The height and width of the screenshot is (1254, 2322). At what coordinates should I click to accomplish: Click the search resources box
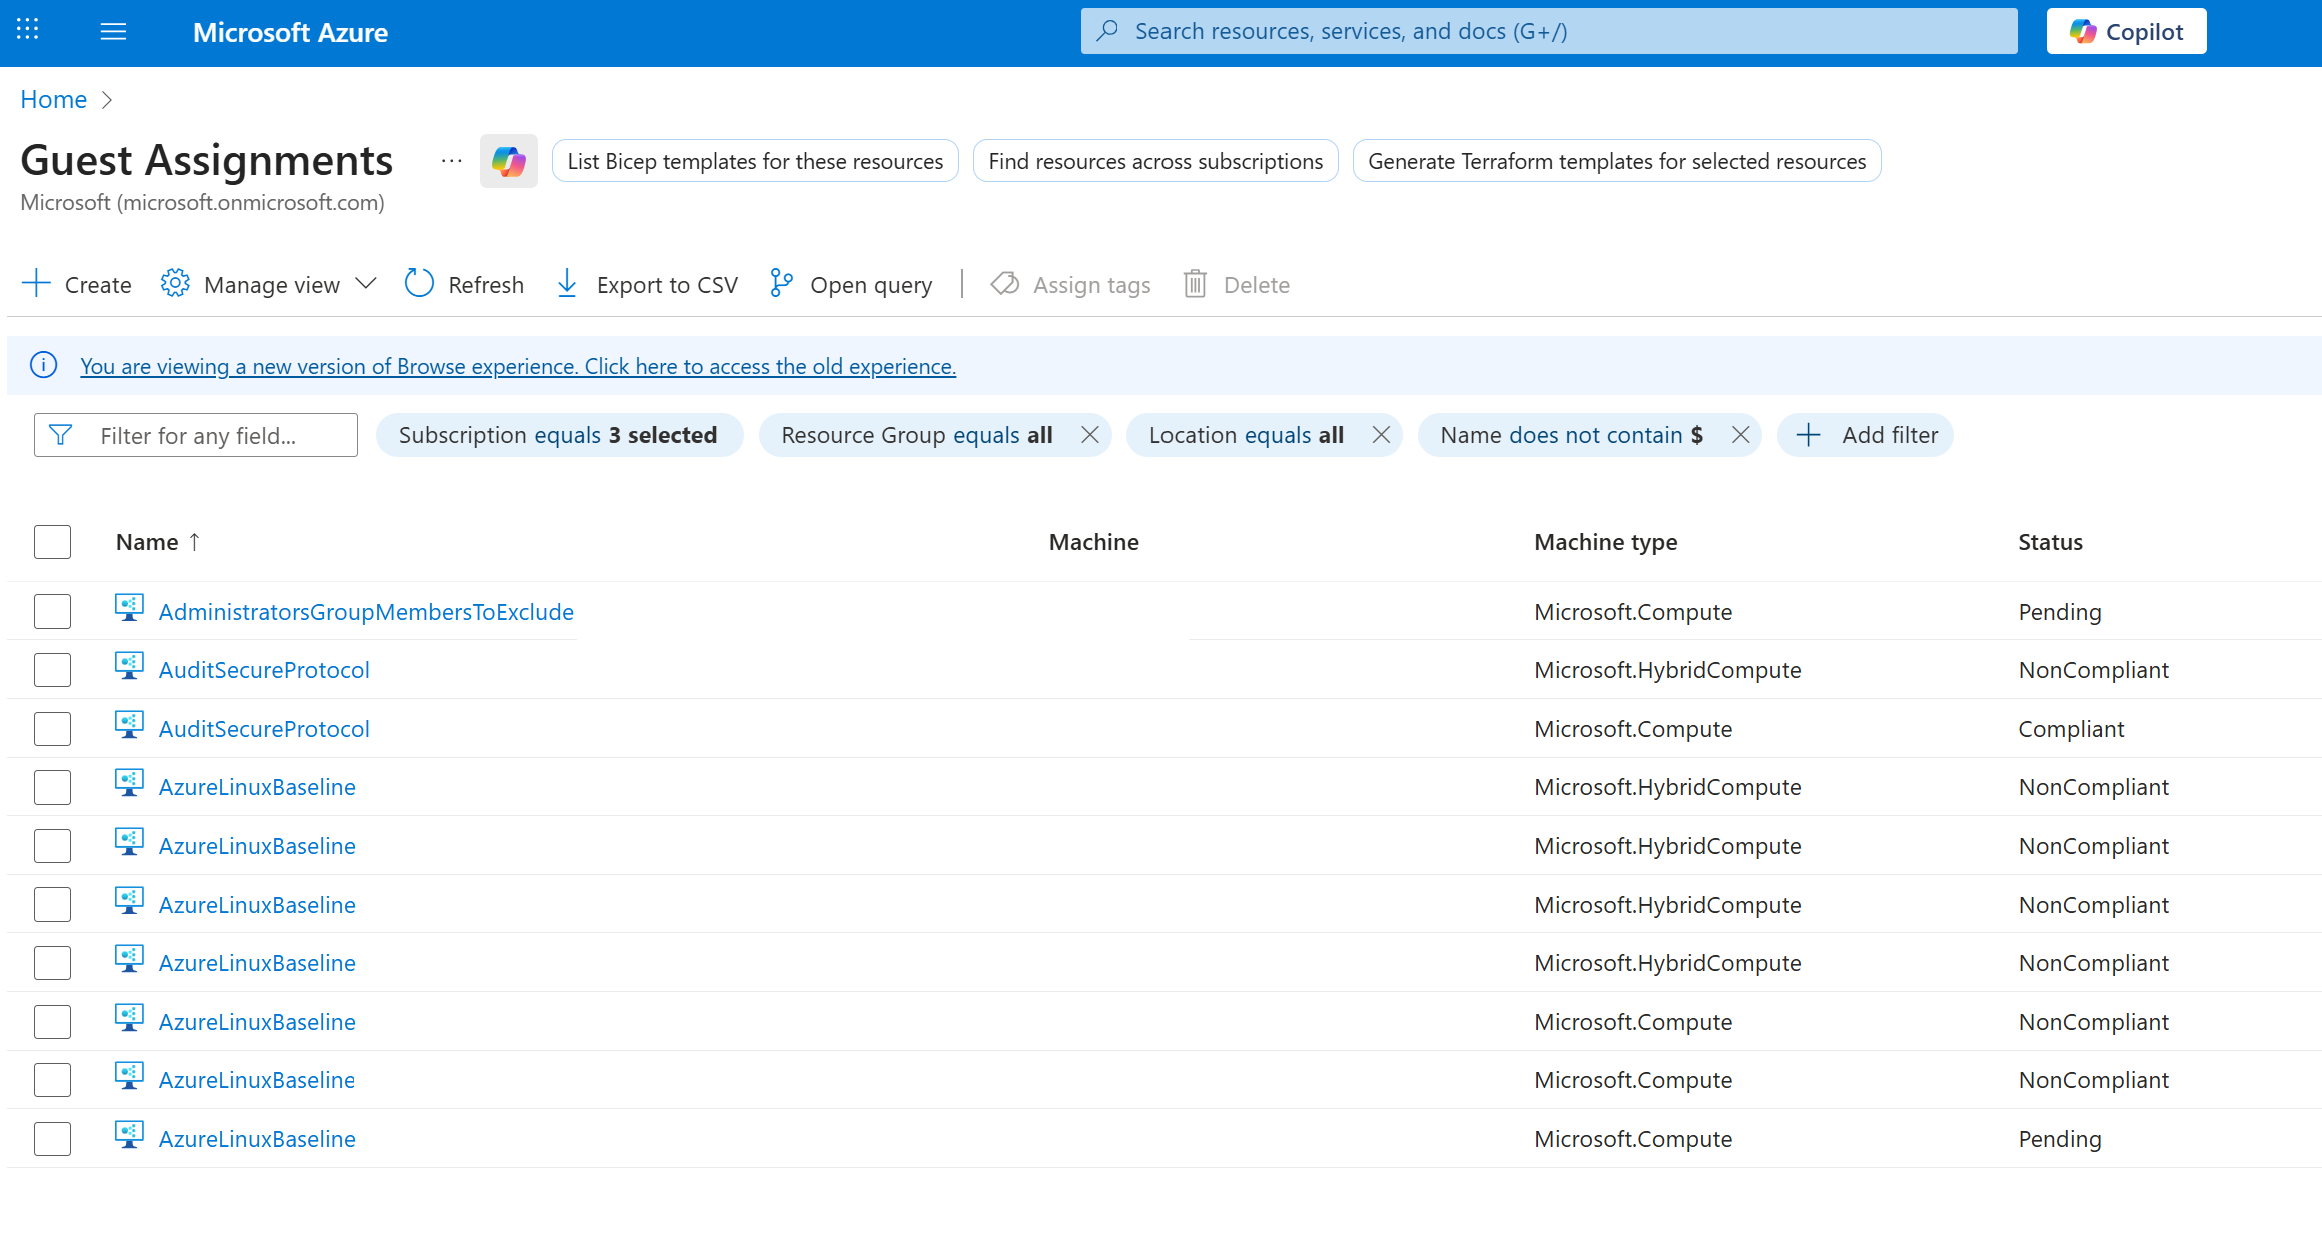click(1549, 31)
